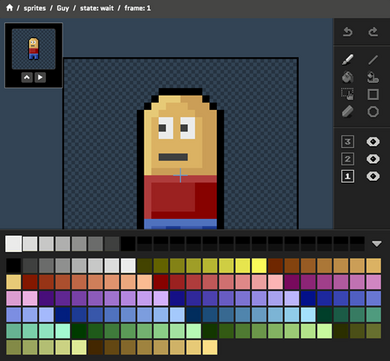
Task: Select the pencil drawing tool
Action: pos(348,60)
